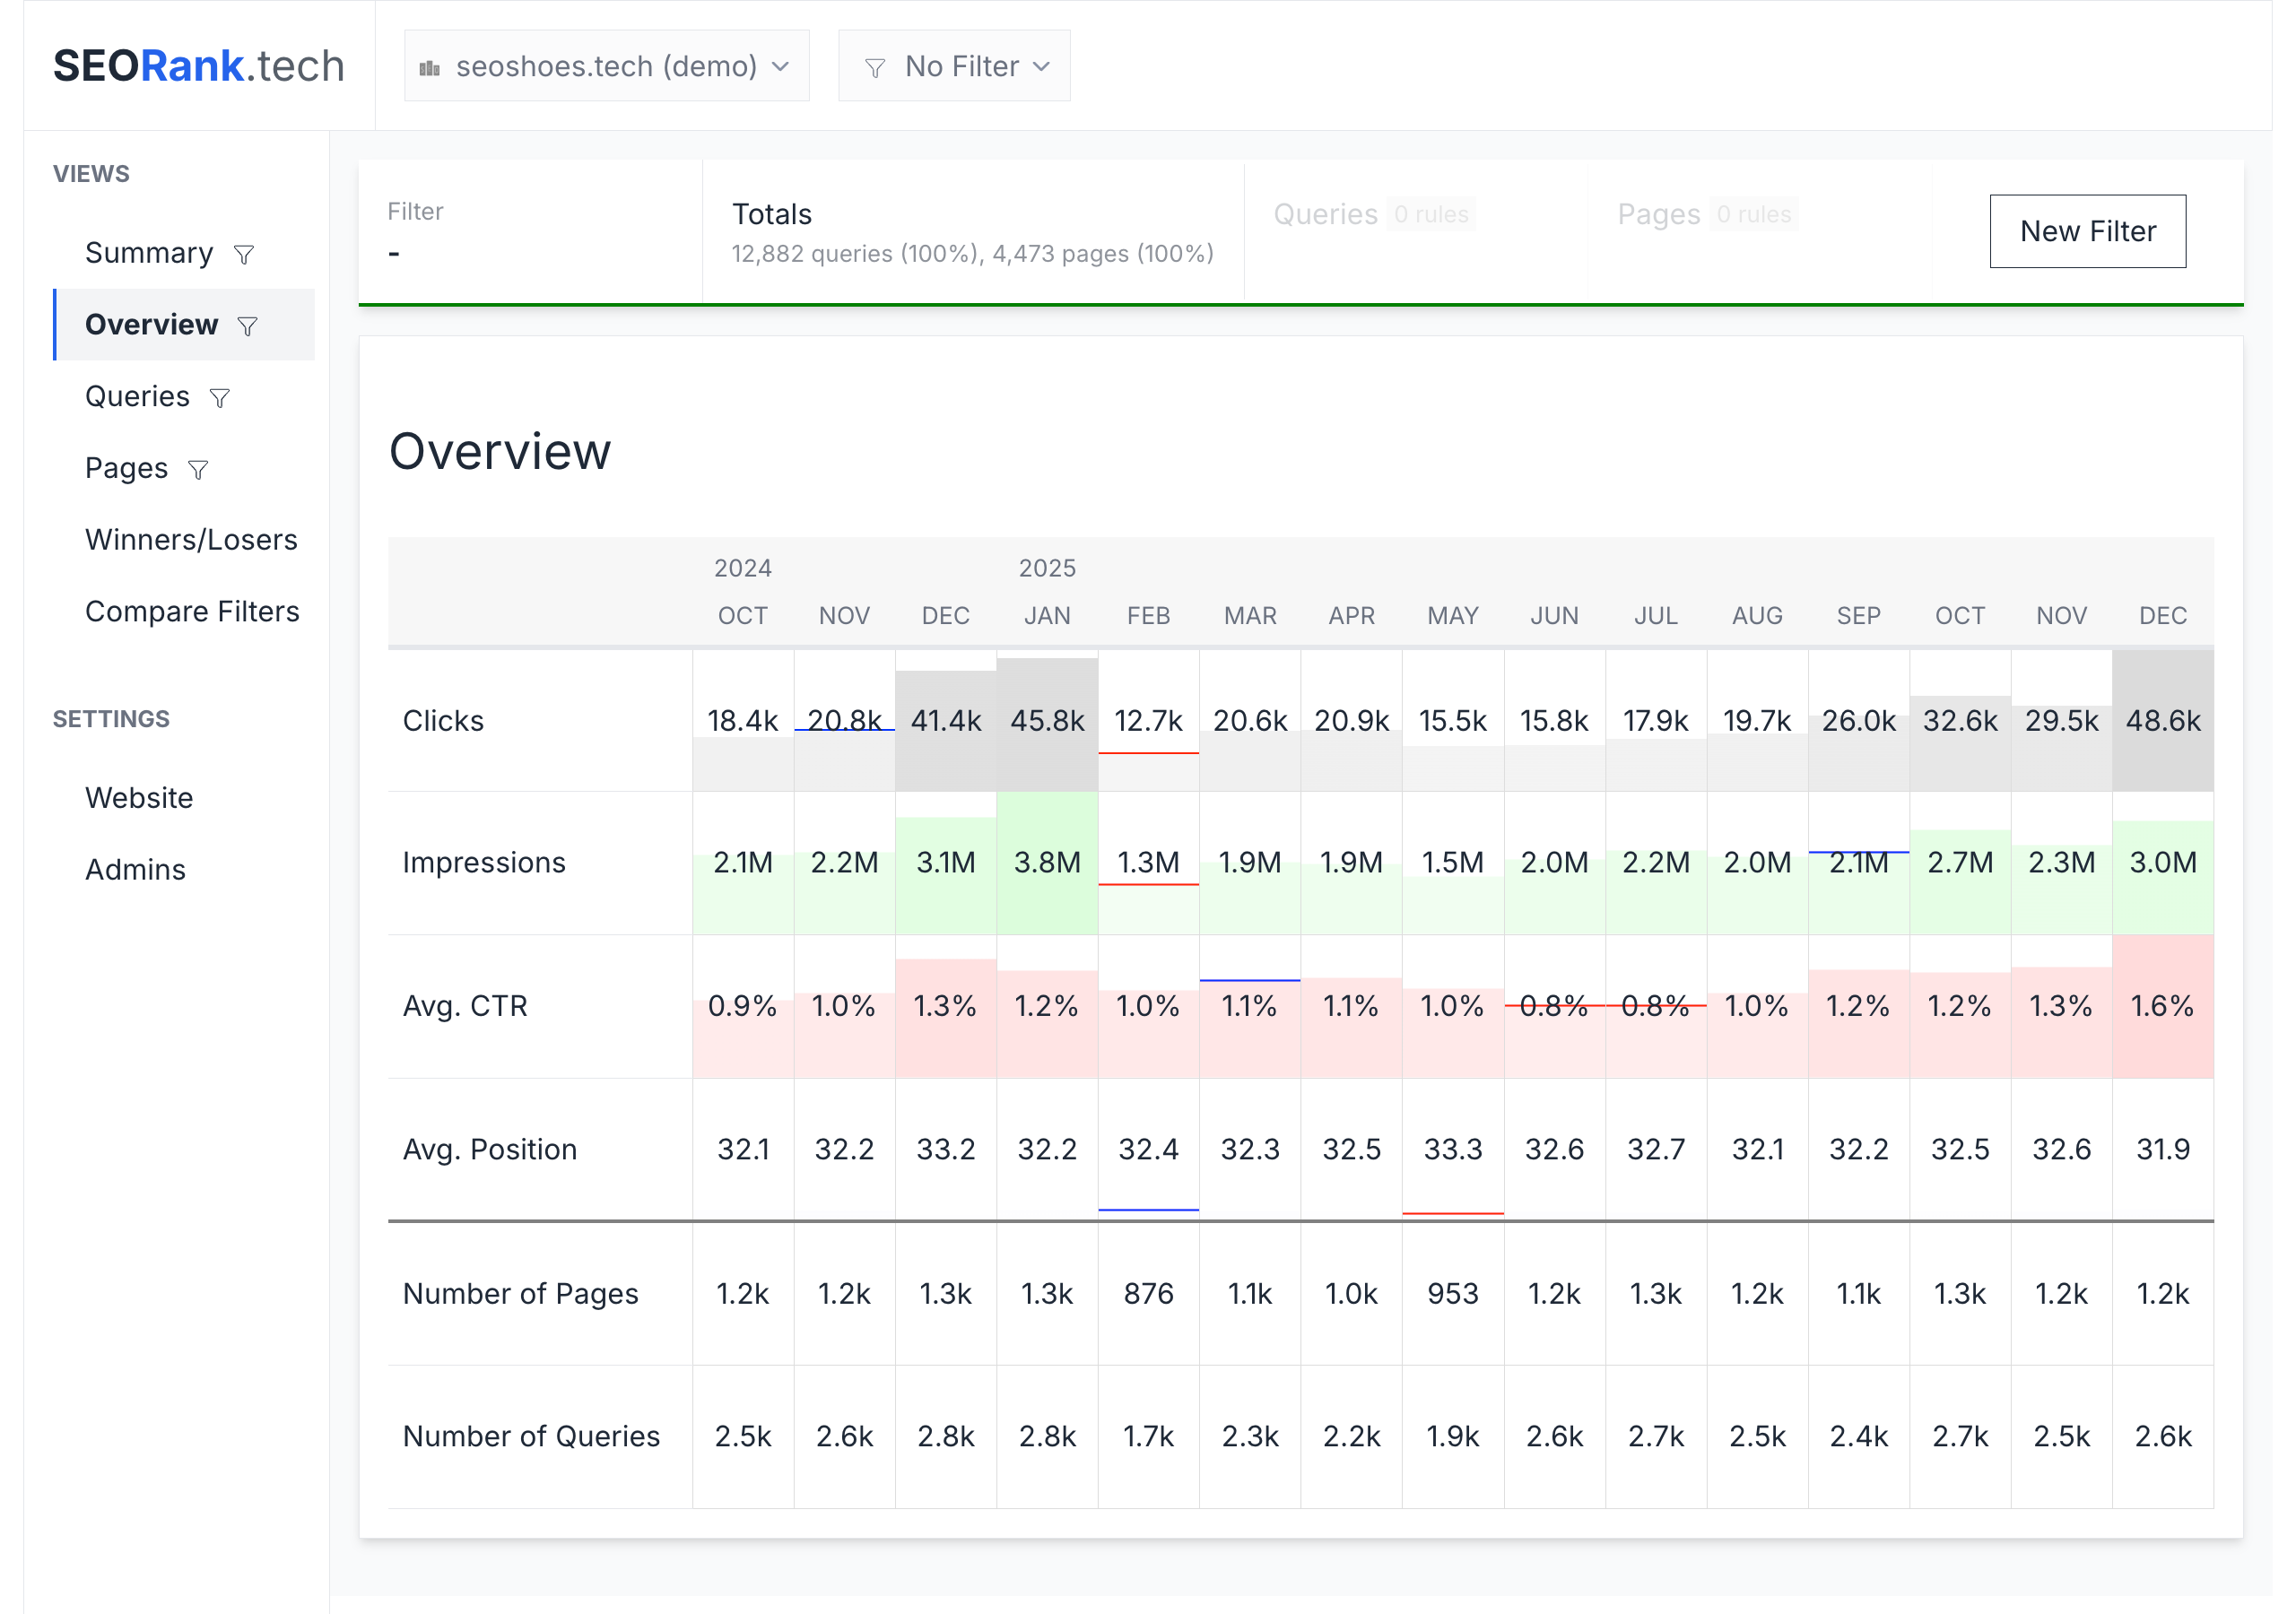Go to Compare Filters view
Image resolution: width=2296 pixels, height=1614 pixels.
[x=192, y=612]
